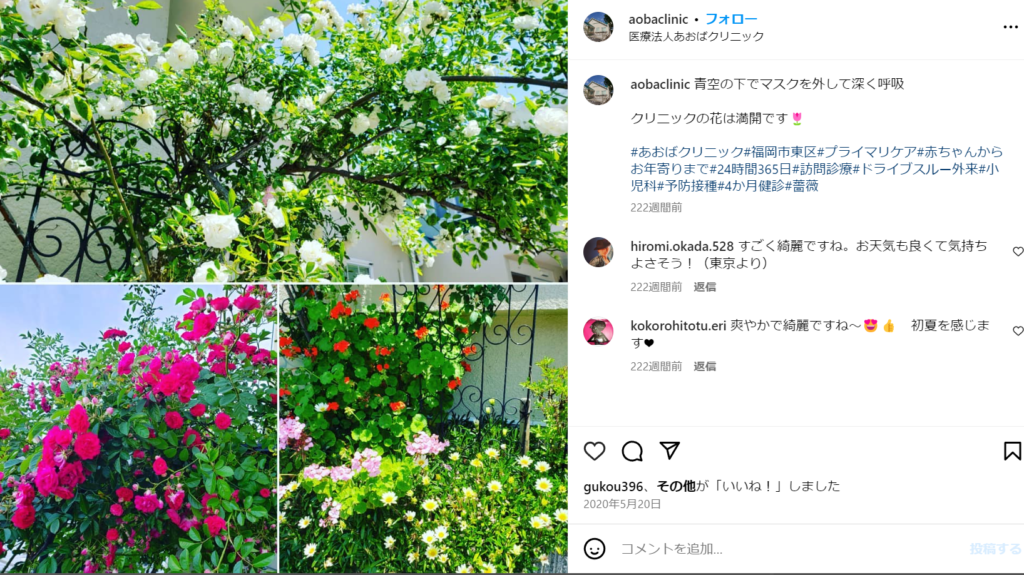The width and height of the screenshot is (1024, 575).
Task: Open aobaclinic profile avatar in header
Action: click(598, 27)
